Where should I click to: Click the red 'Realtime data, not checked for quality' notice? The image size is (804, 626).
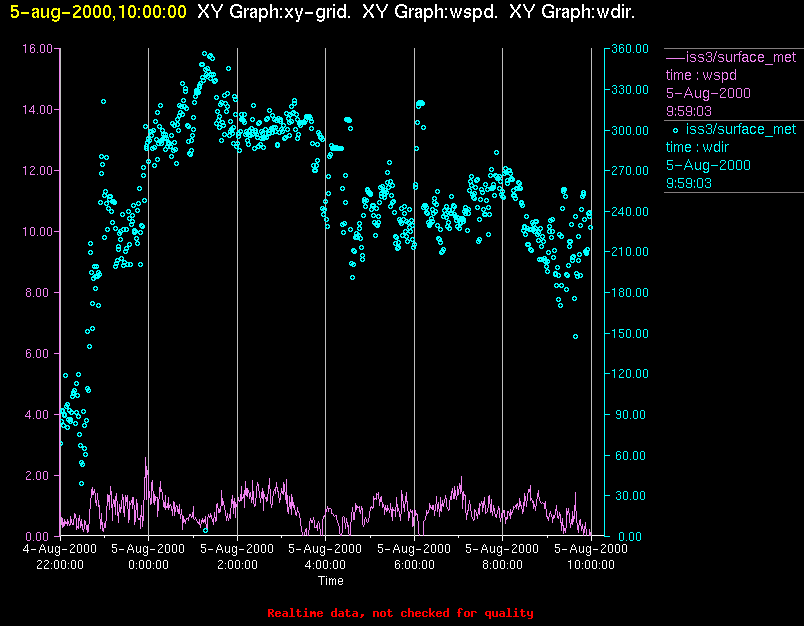(400, 613)
